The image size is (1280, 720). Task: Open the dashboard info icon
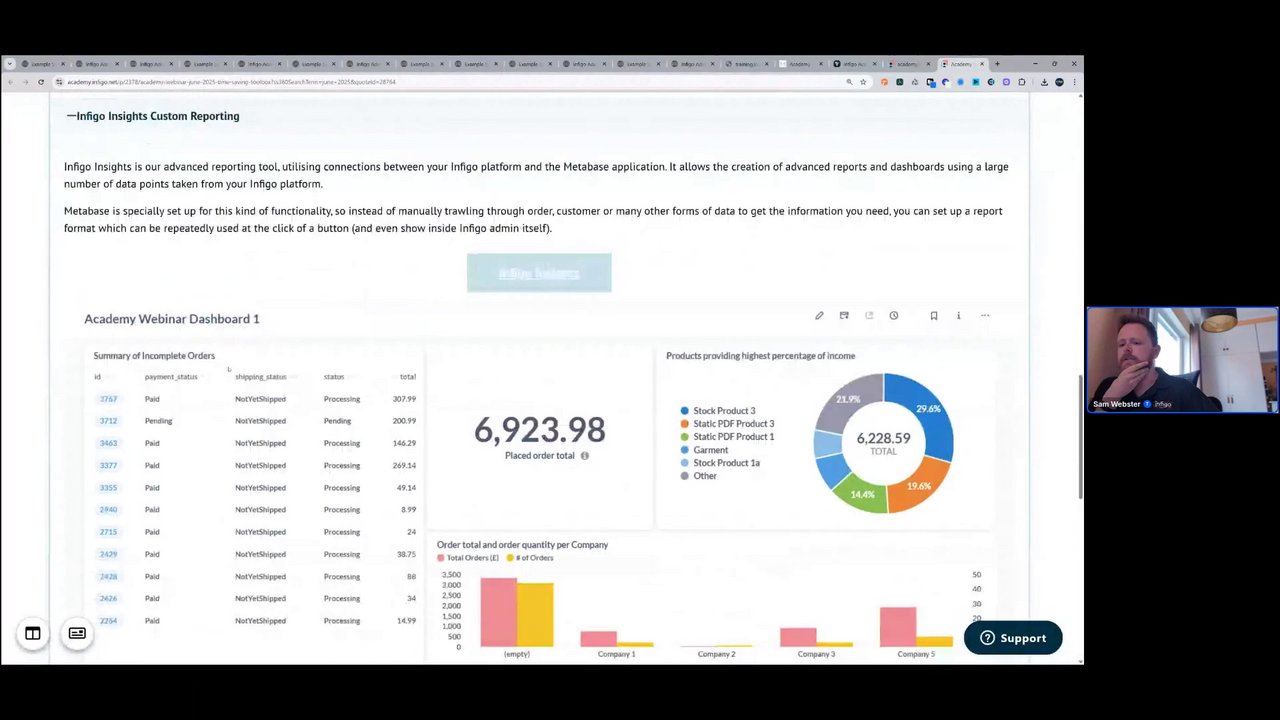point(958,316)
